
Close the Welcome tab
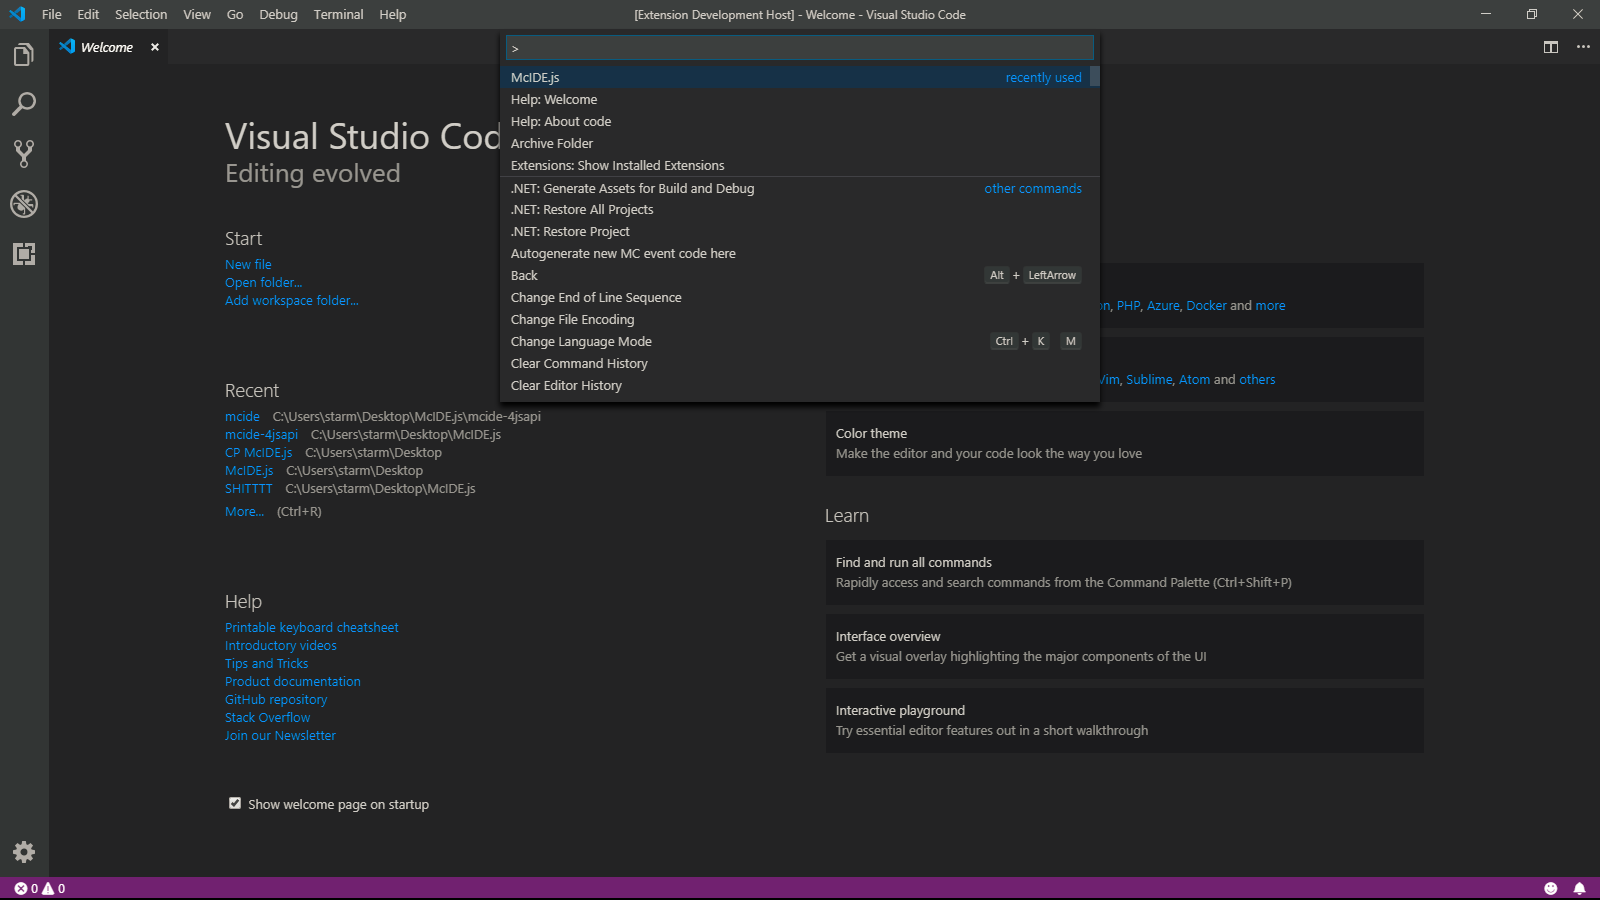[155, 47]
